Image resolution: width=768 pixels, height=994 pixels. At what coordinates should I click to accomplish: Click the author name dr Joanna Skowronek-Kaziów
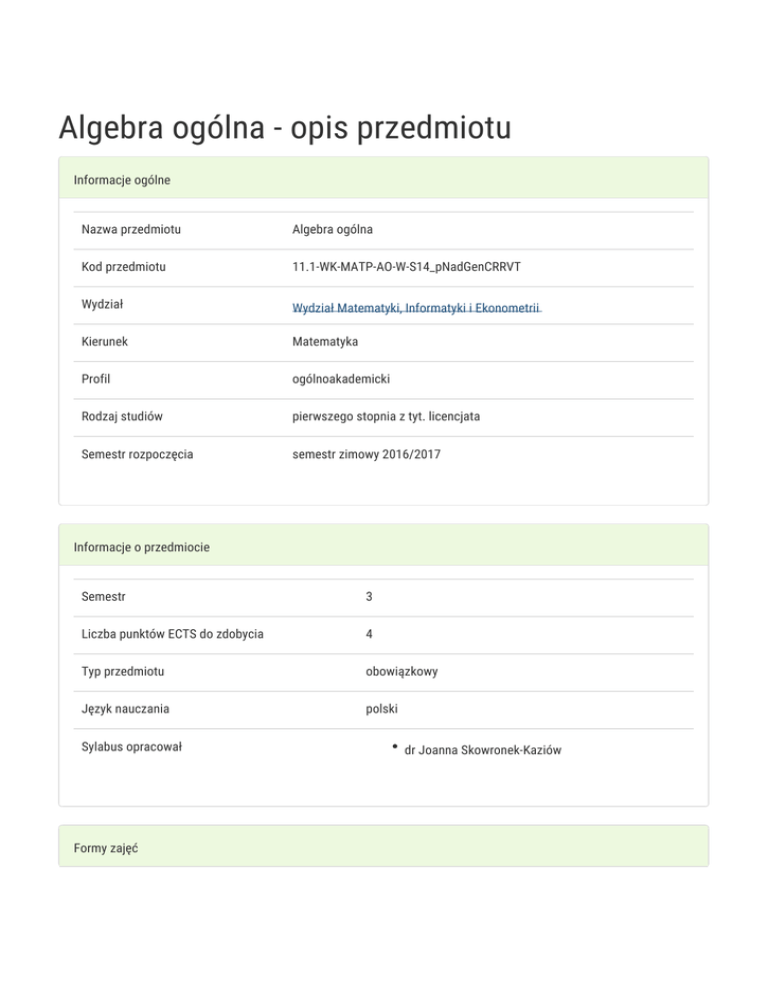coord(482,749)
